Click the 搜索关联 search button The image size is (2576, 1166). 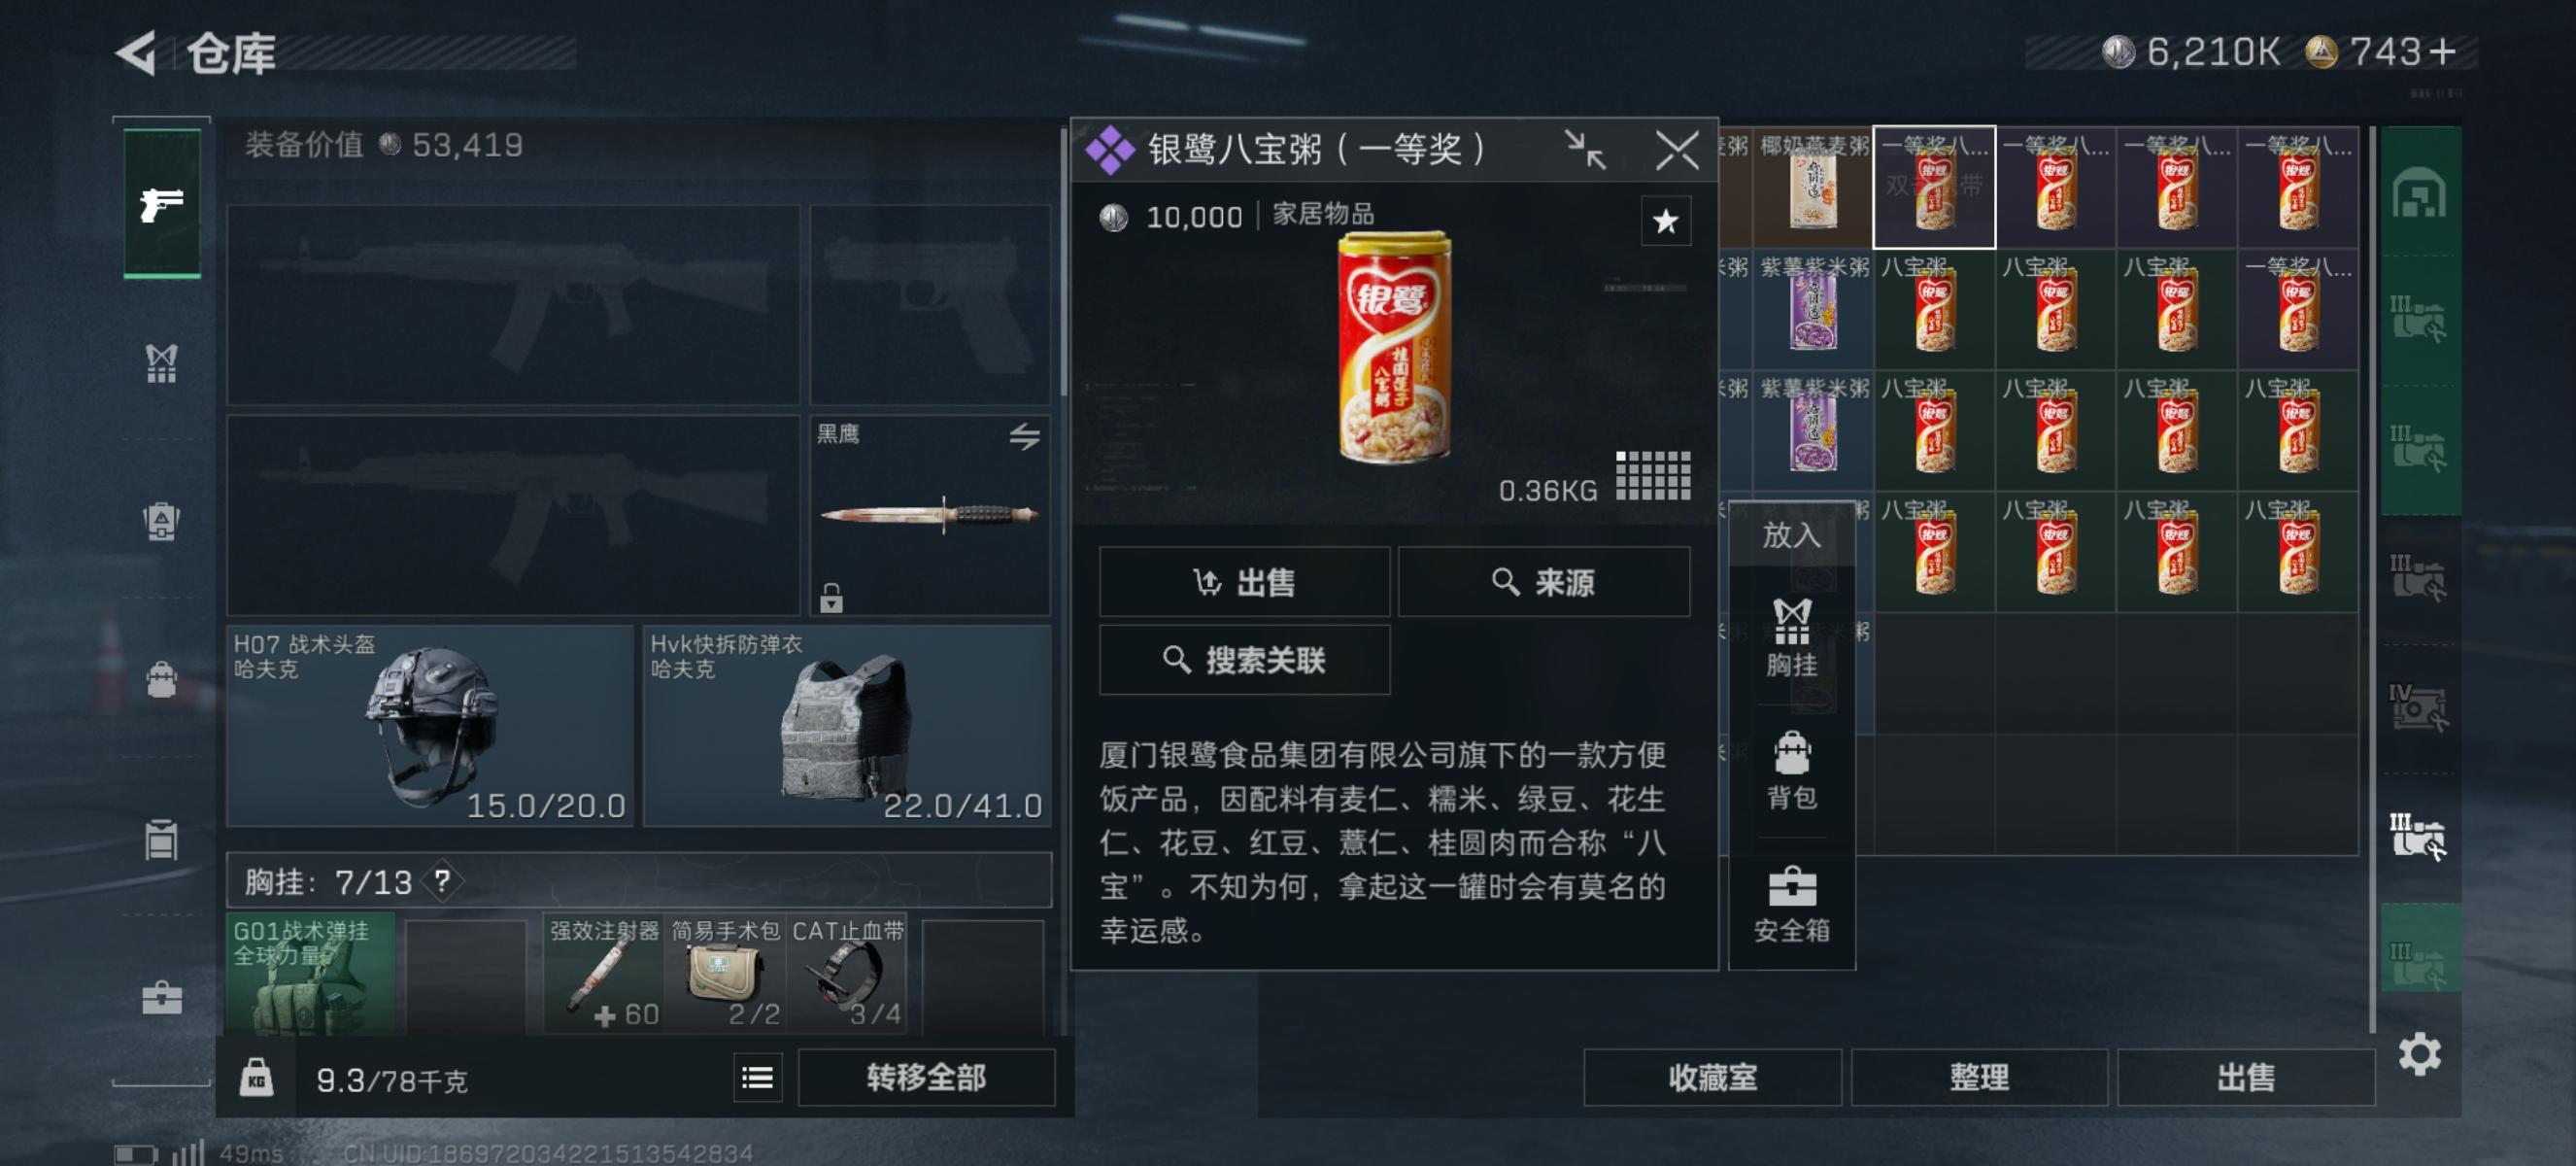tap(1244, 659)
